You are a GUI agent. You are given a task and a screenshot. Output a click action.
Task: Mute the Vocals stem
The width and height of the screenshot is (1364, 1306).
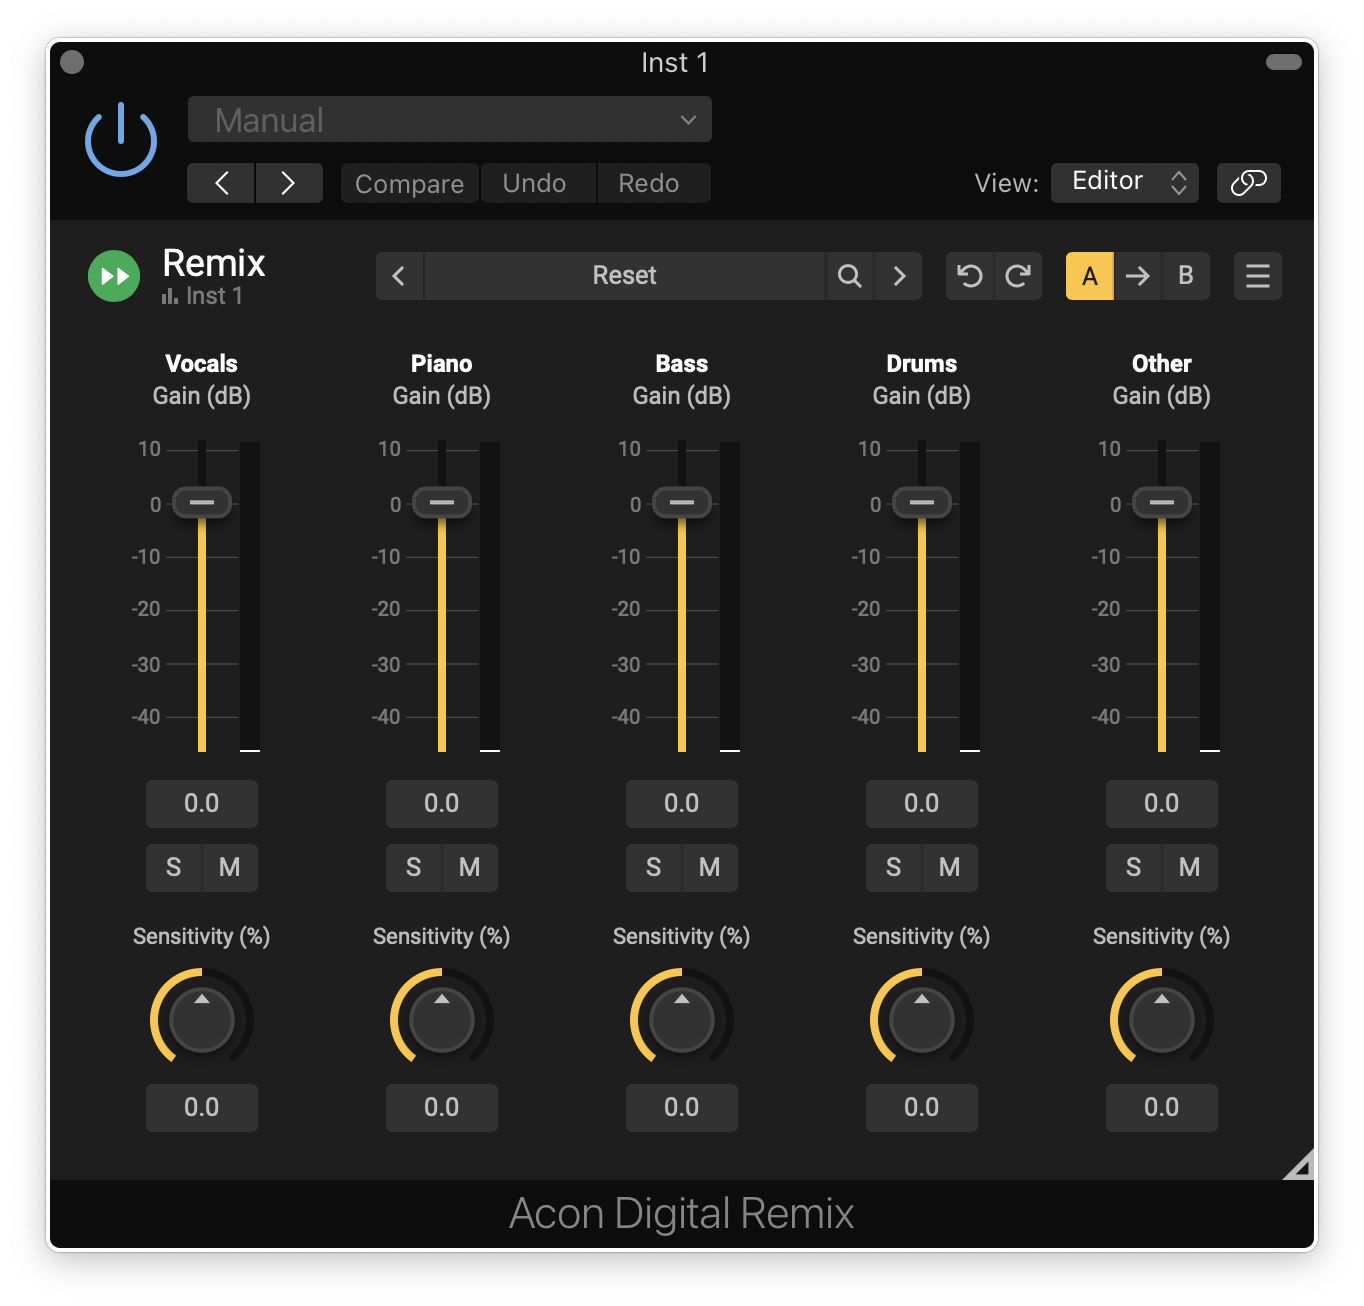pos(230,867)
